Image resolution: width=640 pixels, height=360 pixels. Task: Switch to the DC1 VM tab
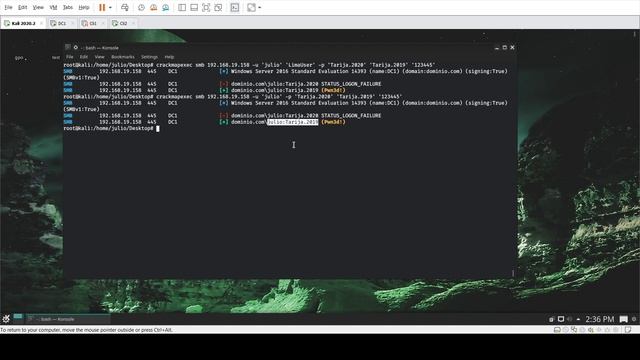click(x=62, y=23)
